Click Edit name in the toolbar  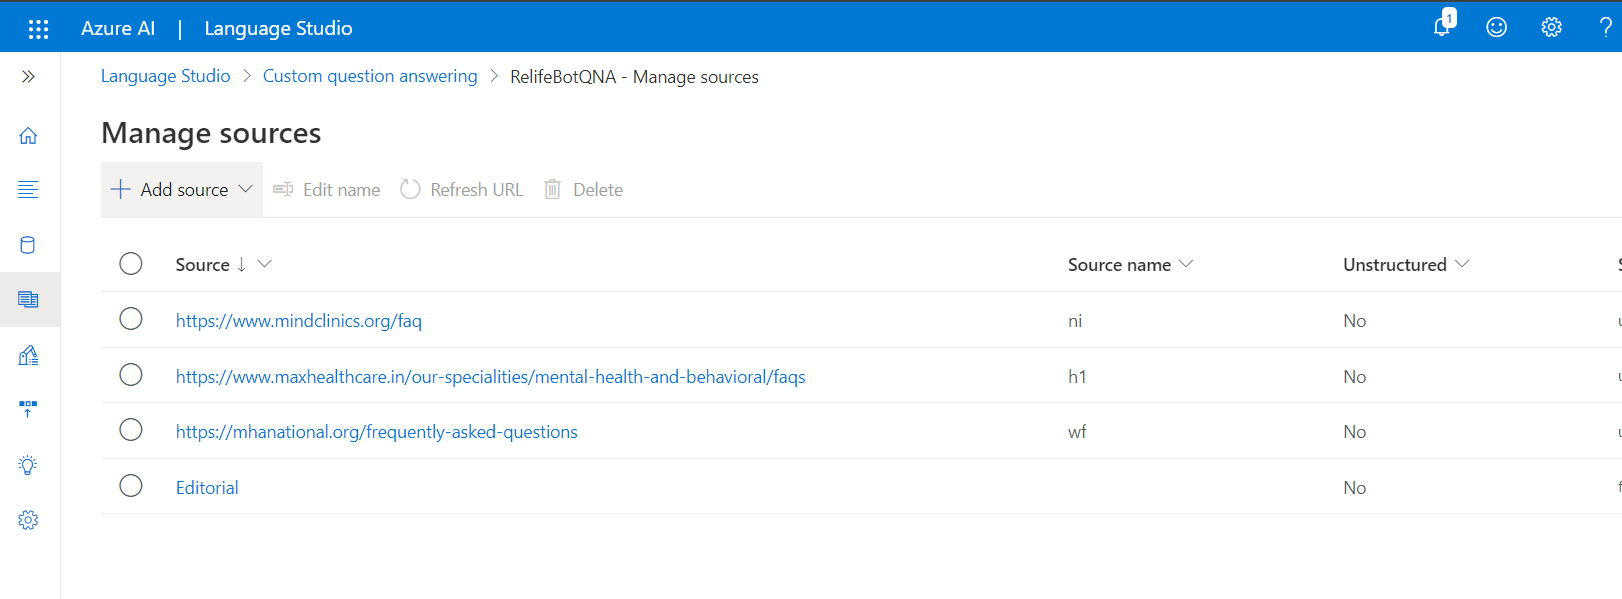(x=327, y=190)
